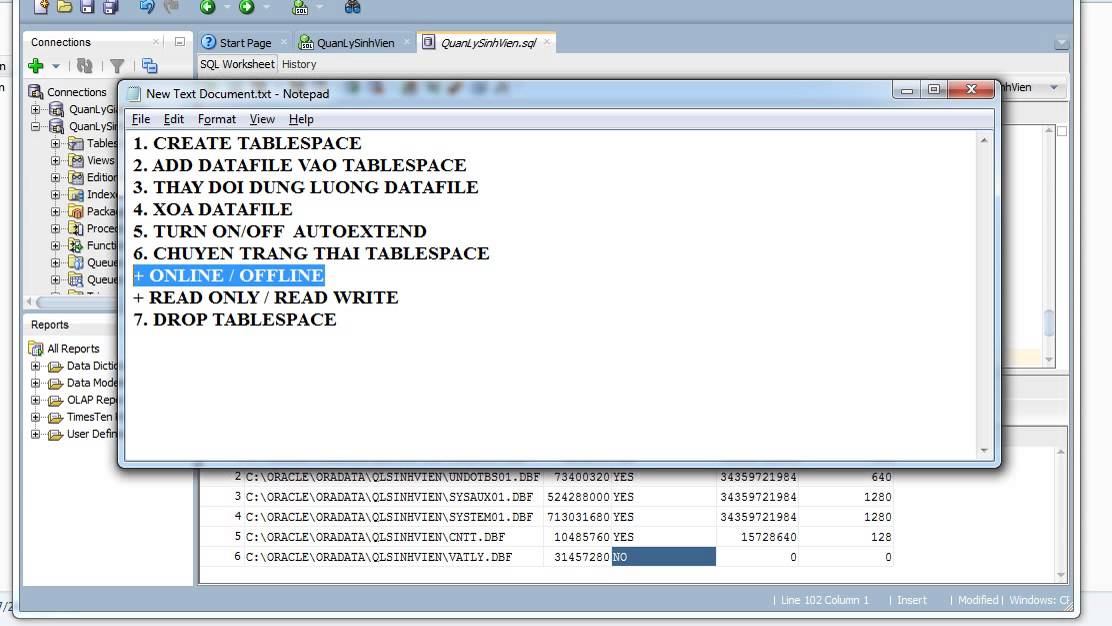Click the Refresh icon in Connections panel
The width and height of the screenshot is (1112, 626).
[84, 66]
